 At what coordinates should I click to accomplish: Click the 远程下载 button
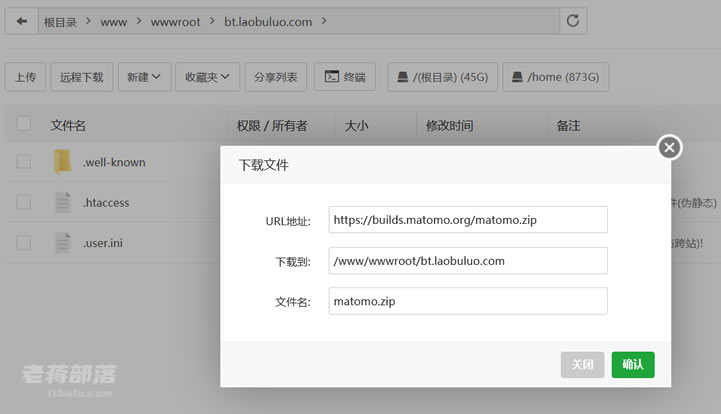pyautogui.click(x=81, y=77)
